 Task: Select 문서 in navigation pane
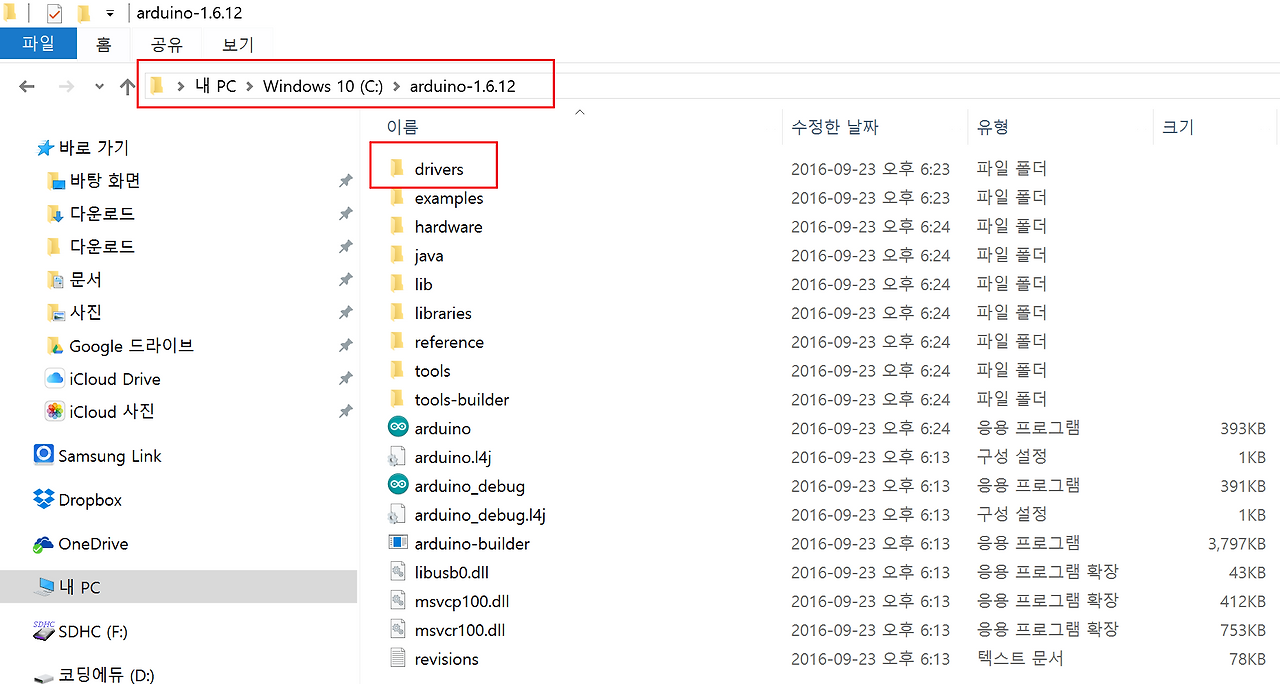[86, 280]
